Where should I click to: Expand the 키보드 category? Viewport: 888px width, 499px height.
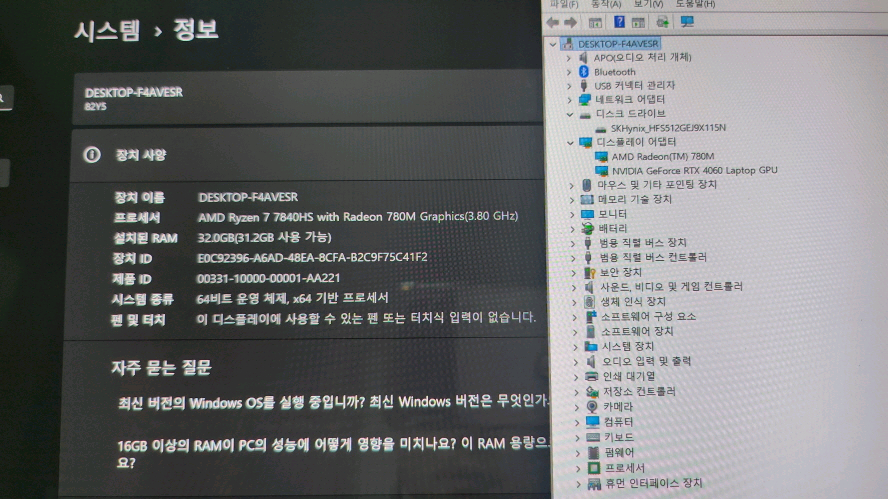coord(577,438)
